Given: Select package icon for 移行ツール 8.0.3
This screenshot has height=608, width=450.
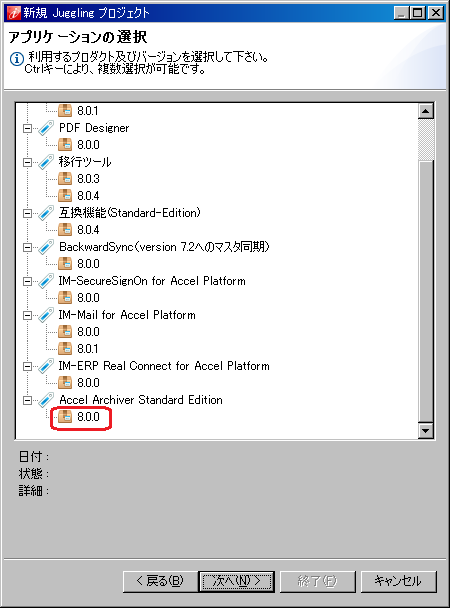Looking at the screenshot, I should pos(65,179).
